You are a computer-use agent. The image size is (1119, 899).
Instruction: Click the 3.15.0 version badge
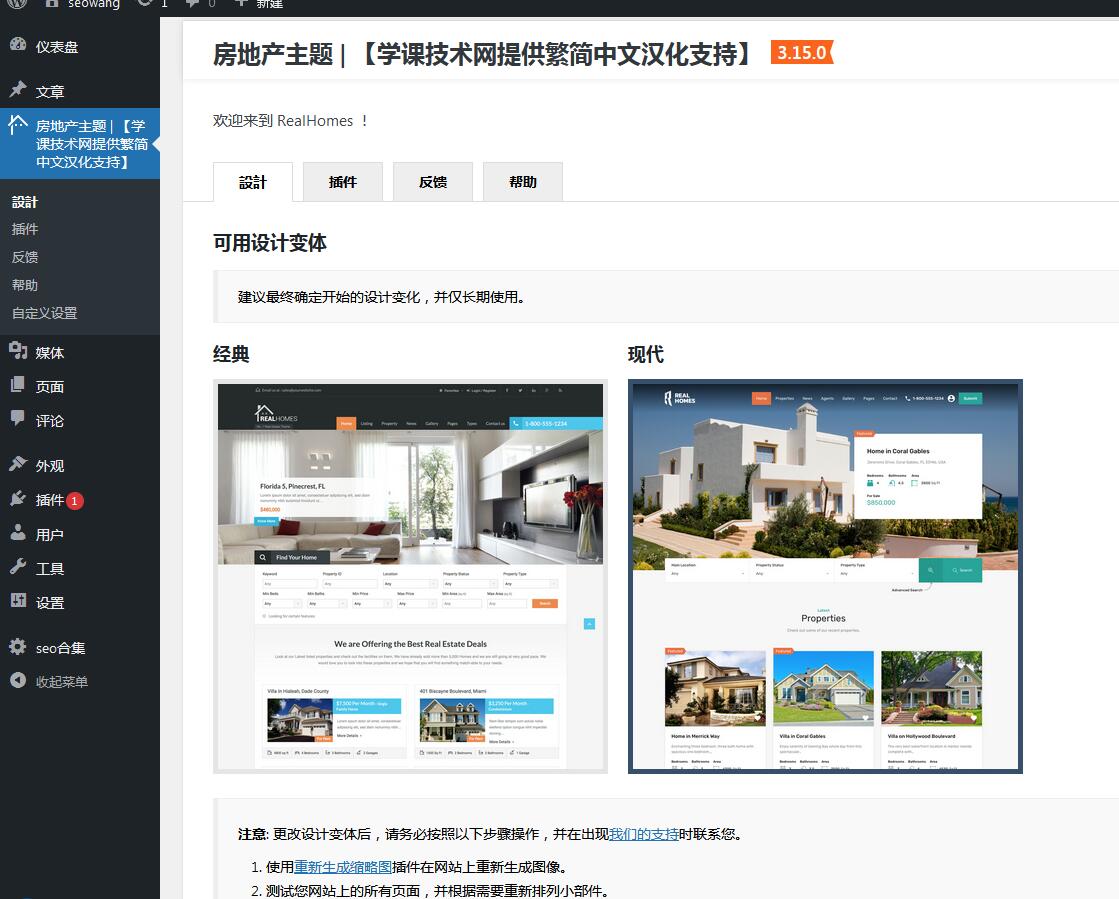pos(801,52)
